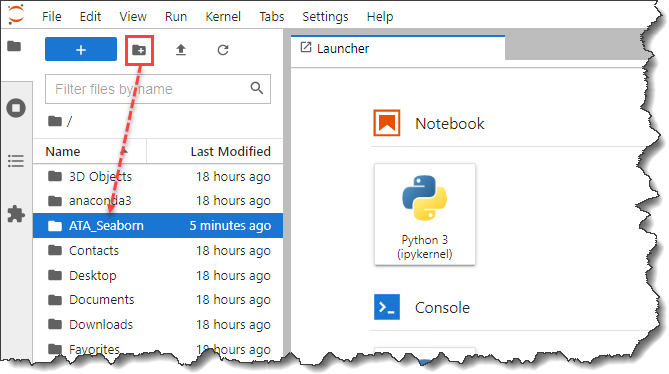This screenshot has width=669, height=374.
Task: Click Documents row's '18 hours ago' timestamp
Action: coord(233,300)
